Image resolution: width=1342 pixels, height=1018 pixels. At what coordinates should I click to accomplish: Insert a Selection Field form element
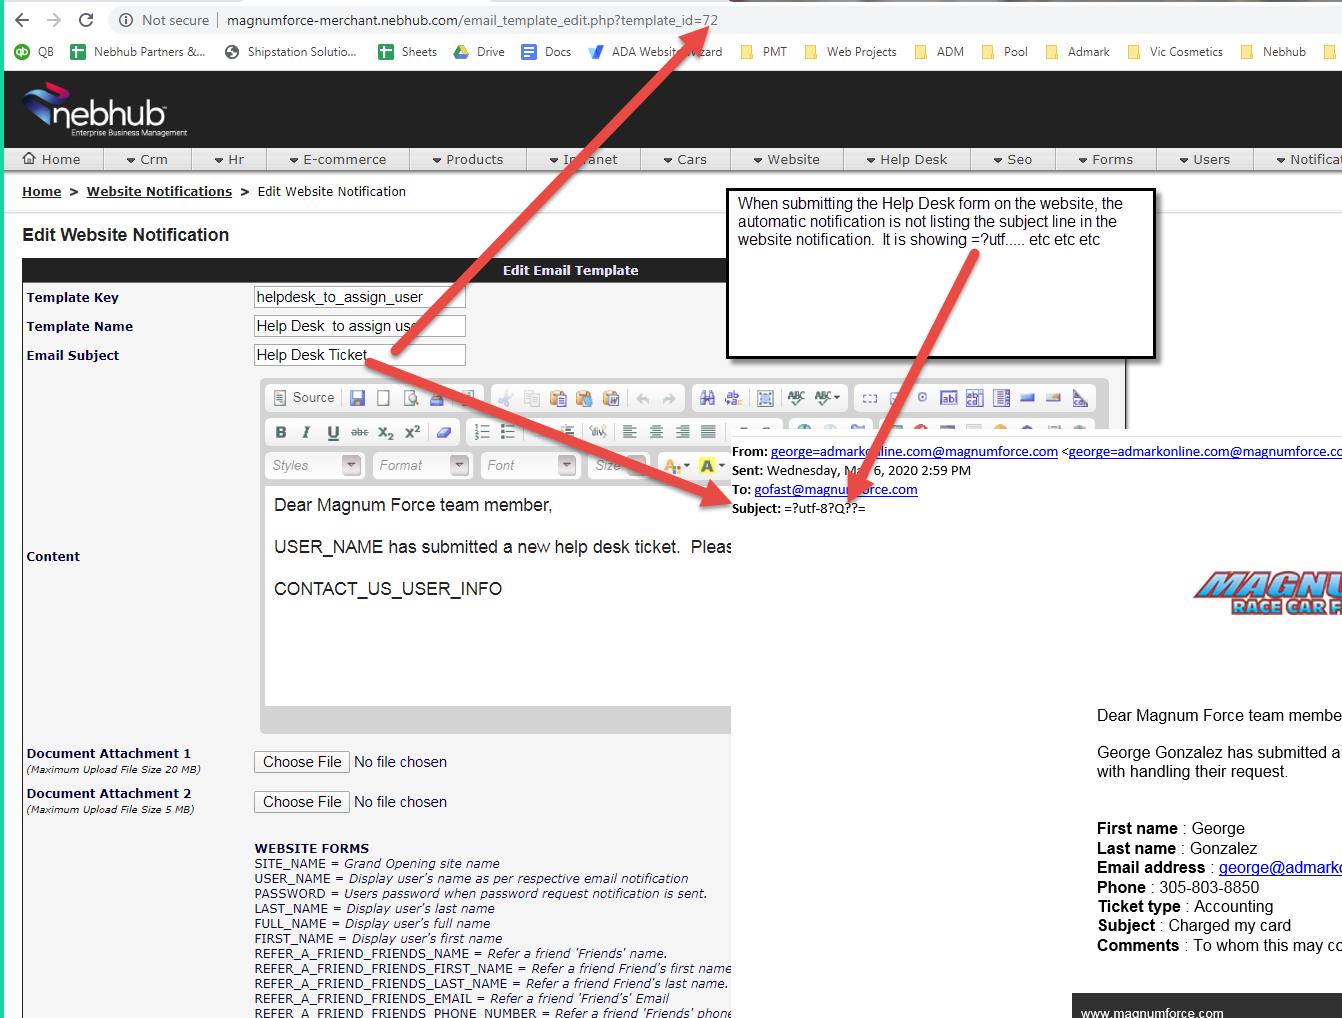1001,398
